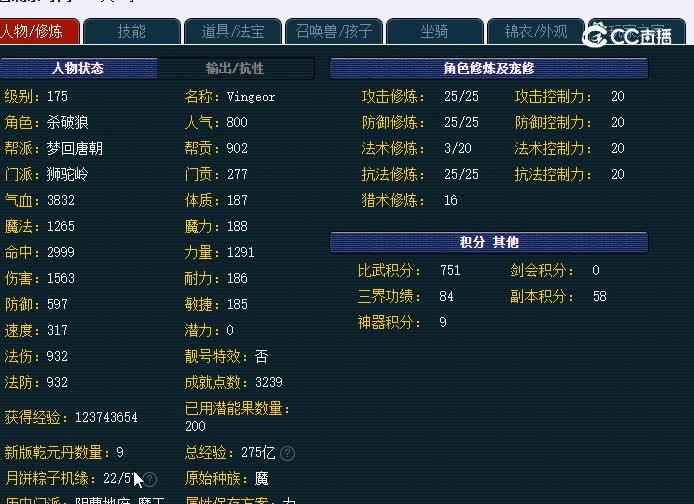Screen dimensions: 694x504
Task: Click the 速度 value 317
Action: click(x=57, y=331)
